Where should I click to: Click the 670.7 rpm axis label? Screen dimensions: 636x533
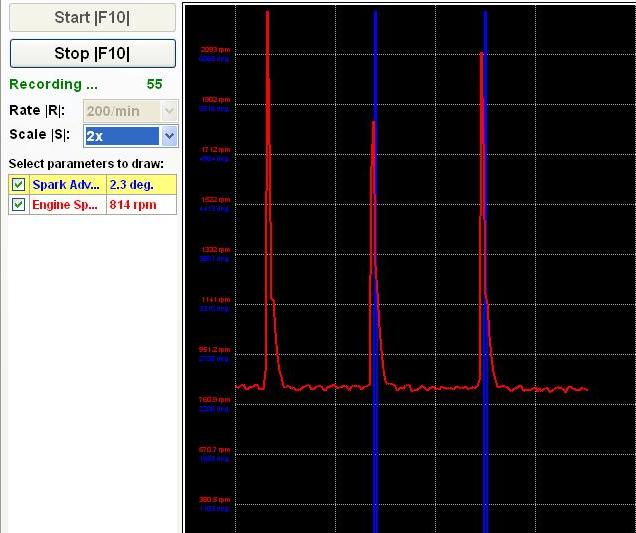coord(215,449)
